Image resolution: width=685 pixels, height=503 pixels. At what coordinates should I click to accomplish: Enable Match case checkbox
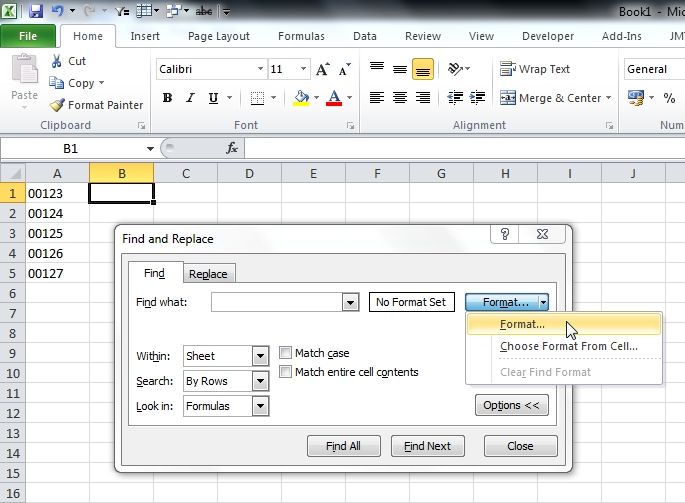point(285,352)
